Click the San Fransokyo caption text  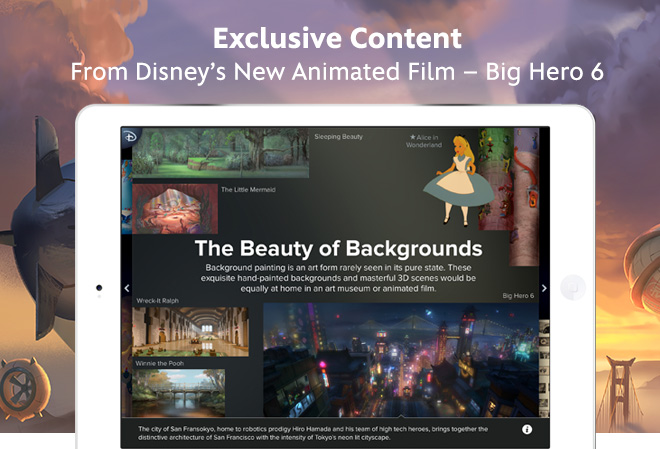pyautogui.click(x=313, y=433)
